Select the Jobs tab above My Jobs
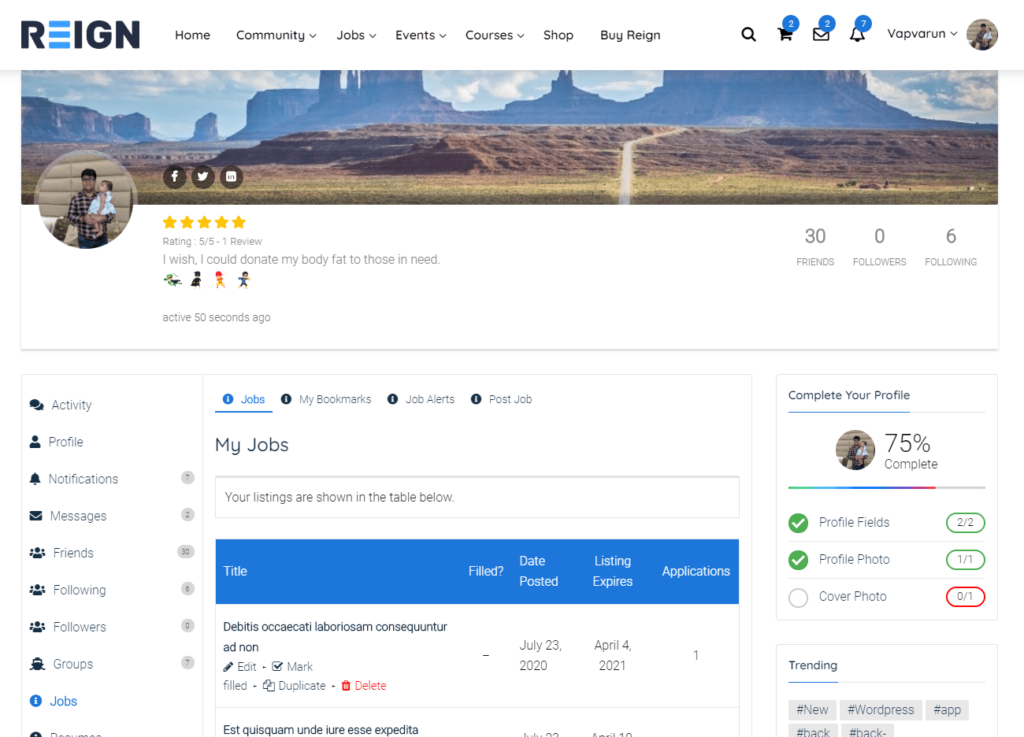The width and height of the screenshot is (1024, 737). [244, 399]
